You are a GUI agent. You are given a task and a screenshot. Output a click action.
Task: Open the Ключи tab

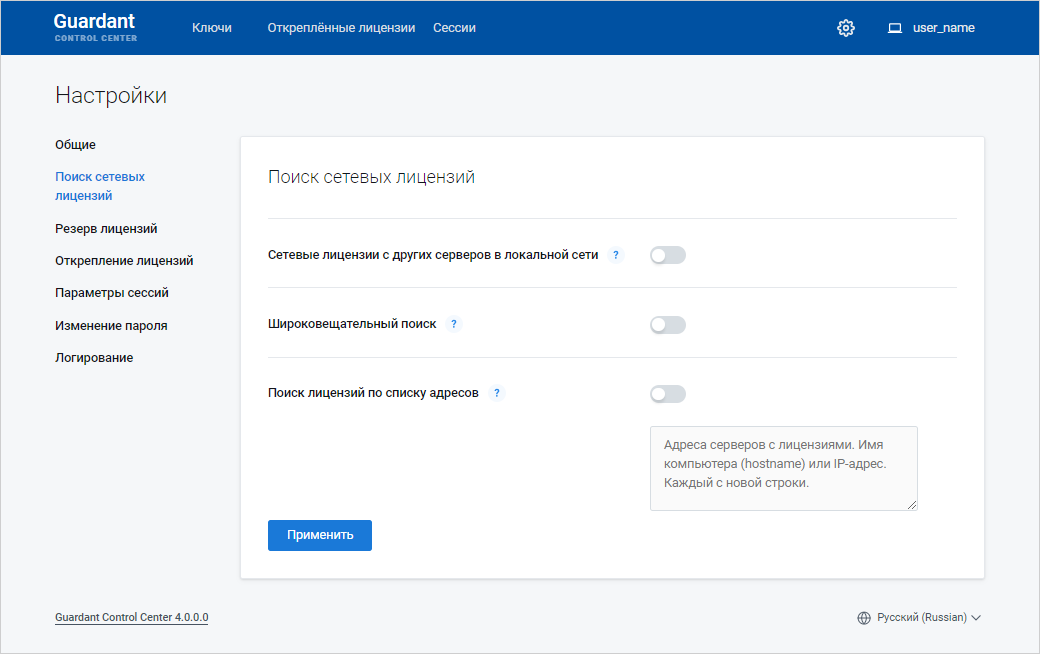coord(212,28)
